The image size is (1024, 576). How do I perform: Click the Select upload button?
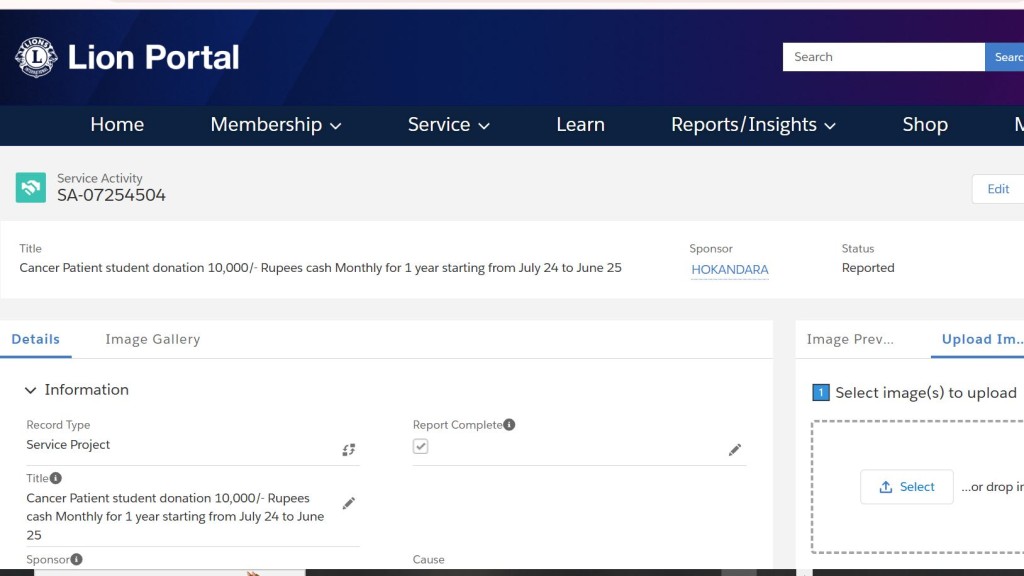(x=906, y=487)
